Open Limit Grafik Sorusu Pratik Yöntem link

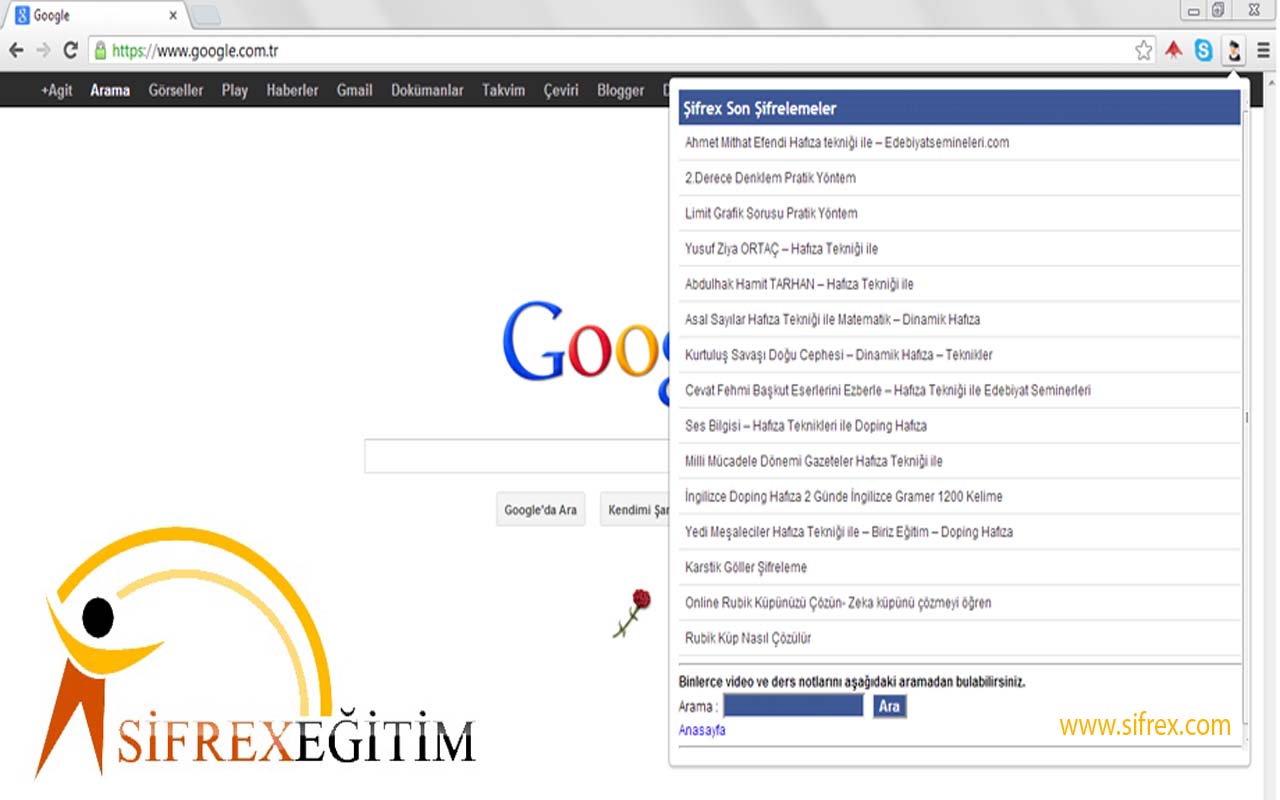coord(771,213)
